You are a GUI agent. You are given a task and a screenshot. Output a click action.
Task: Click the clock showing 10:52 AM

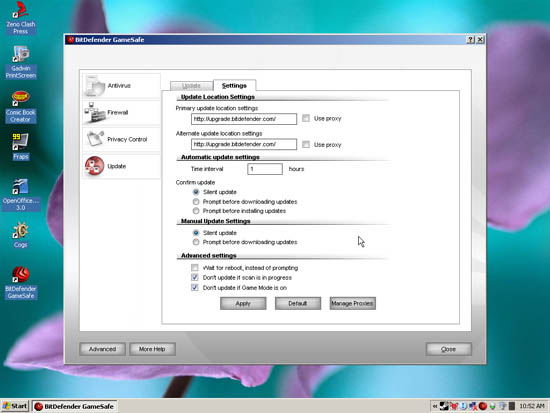pos(532,406)
